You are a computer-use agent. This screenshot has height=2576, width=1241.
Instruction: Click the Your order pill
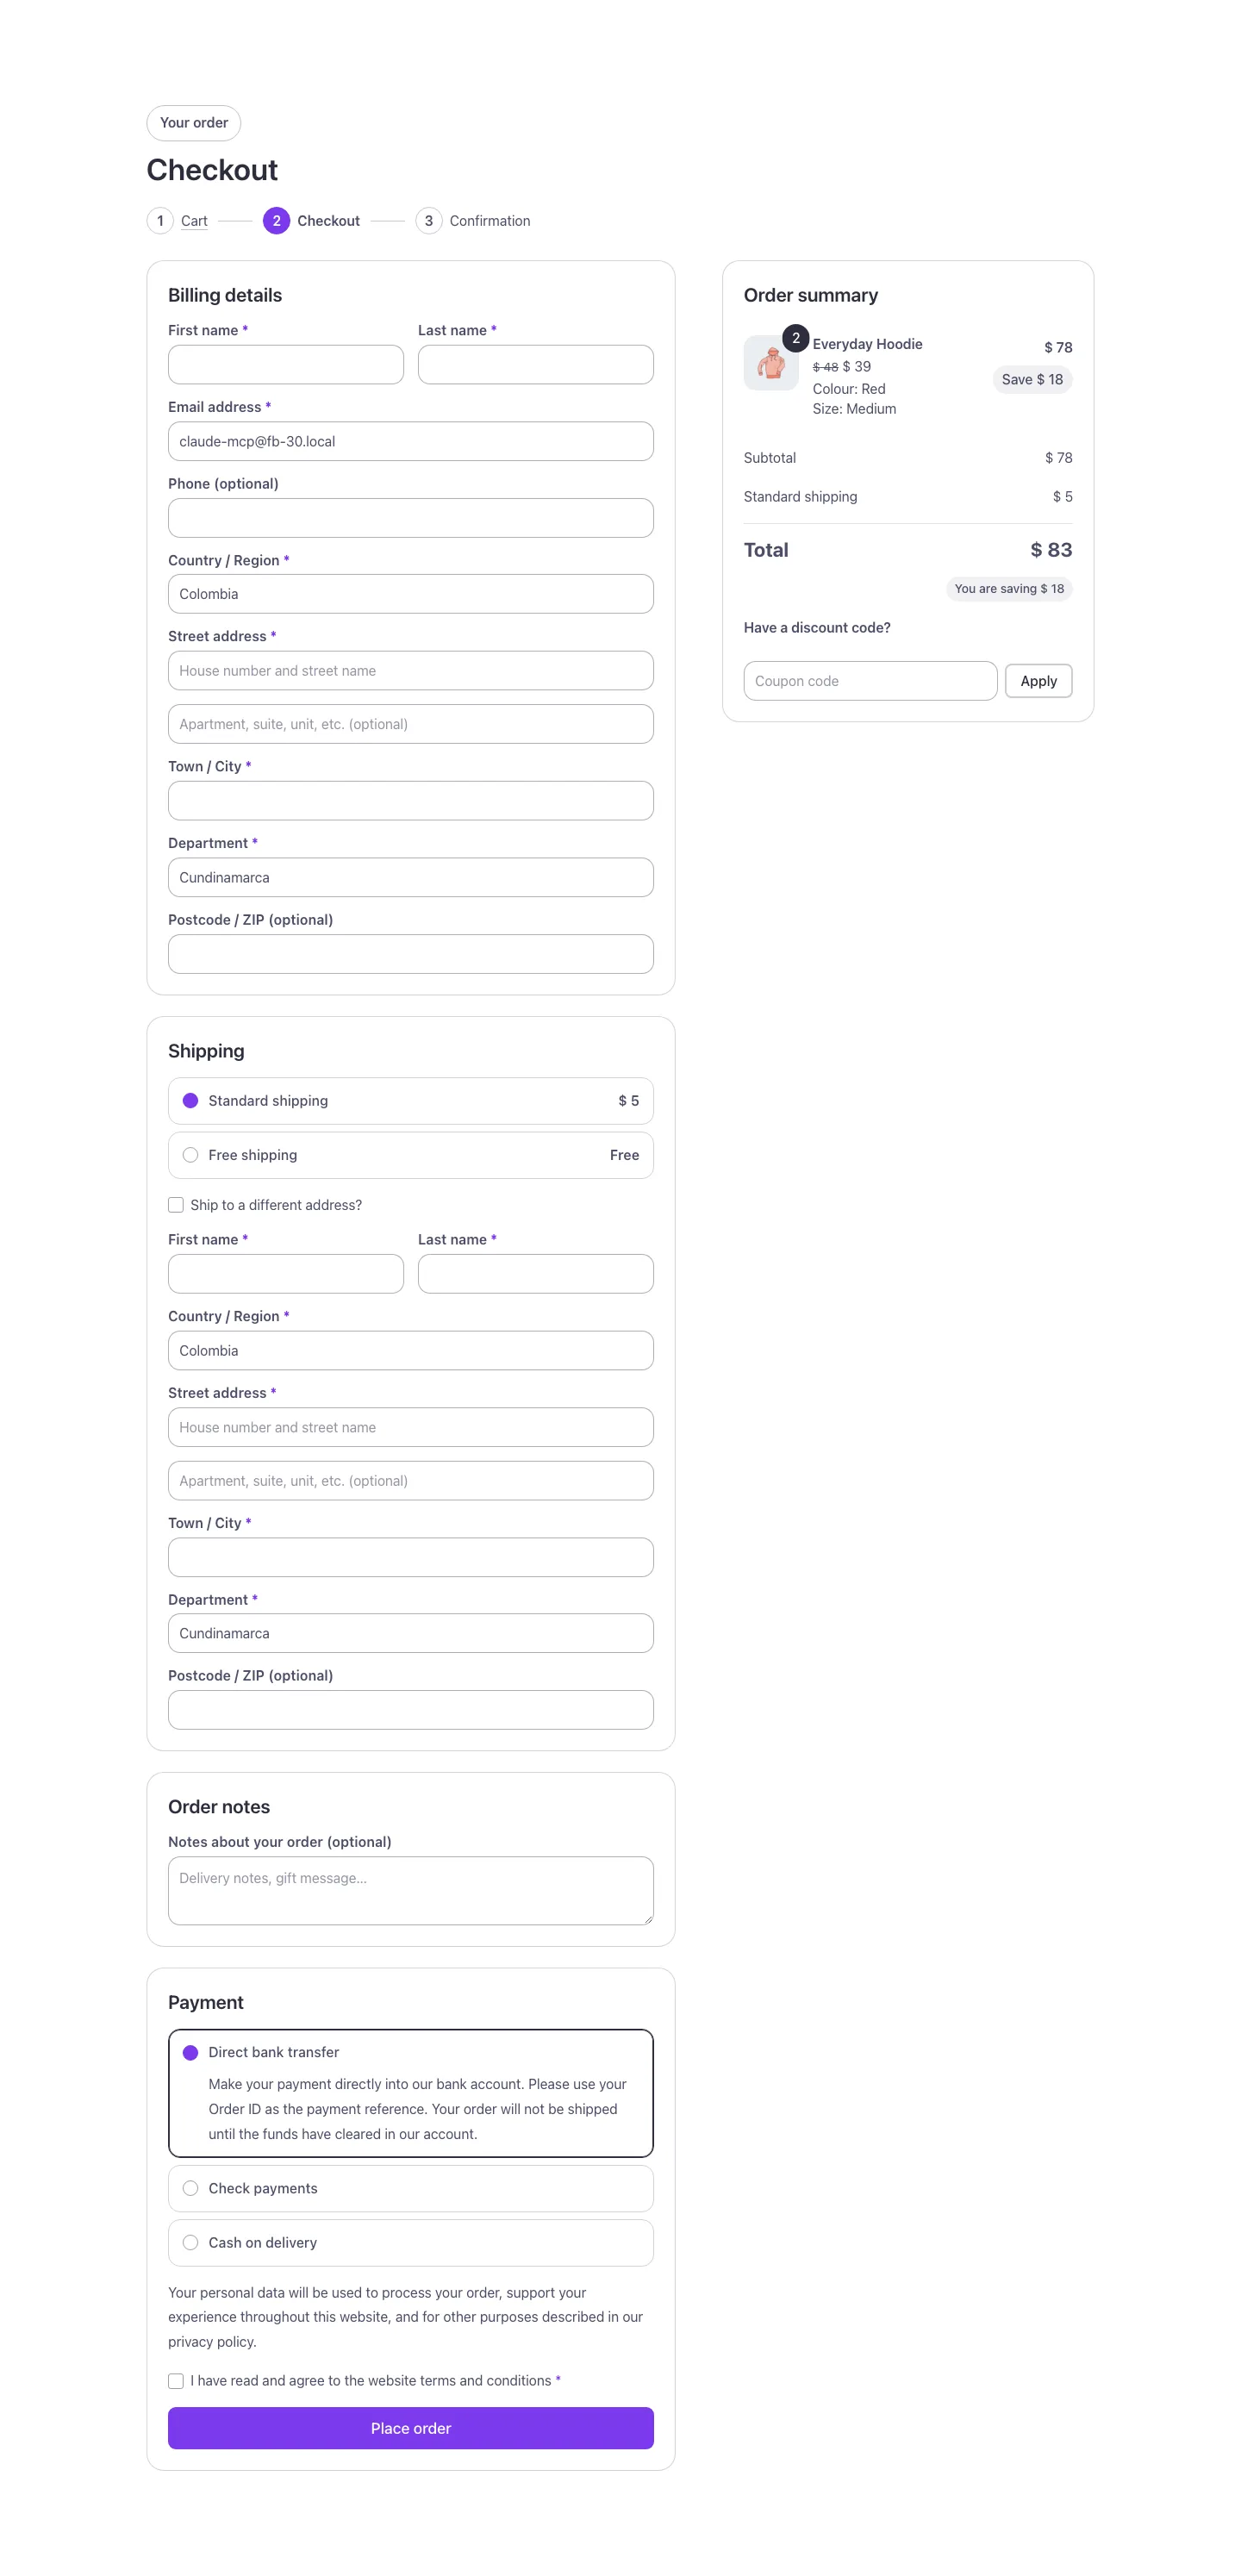point(194,123)
